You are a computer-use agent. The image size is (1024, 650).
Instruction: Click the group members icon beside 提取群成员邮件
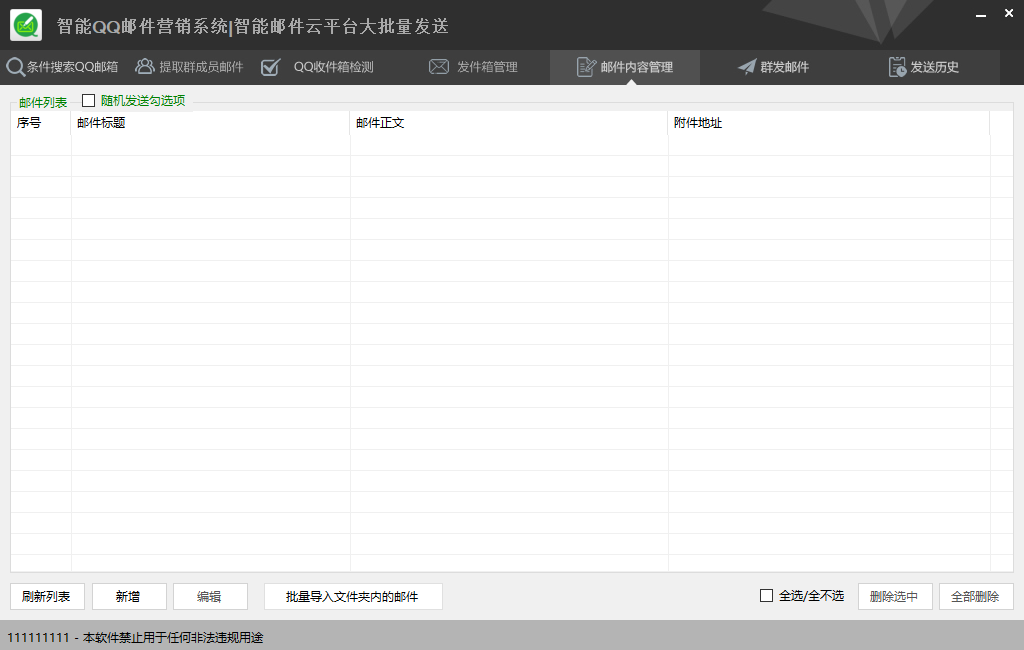pos(144,66)
